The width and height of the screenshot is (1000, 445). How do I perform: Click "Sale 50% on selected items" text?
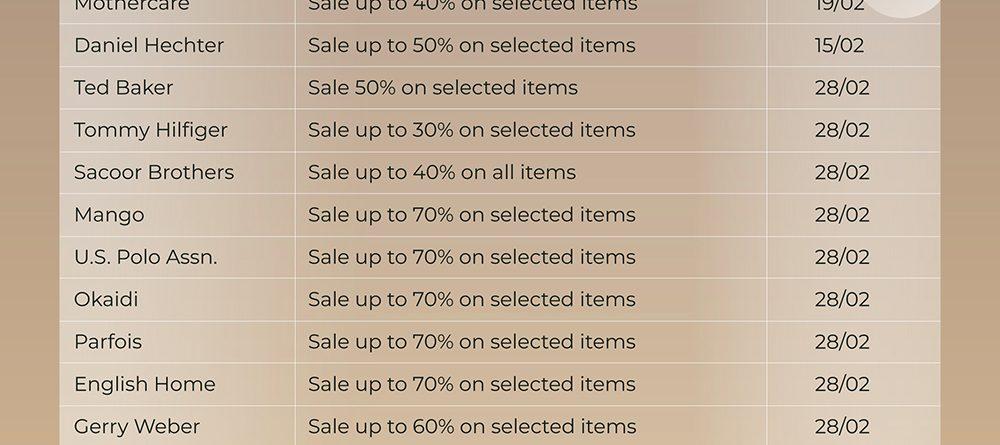443,87
